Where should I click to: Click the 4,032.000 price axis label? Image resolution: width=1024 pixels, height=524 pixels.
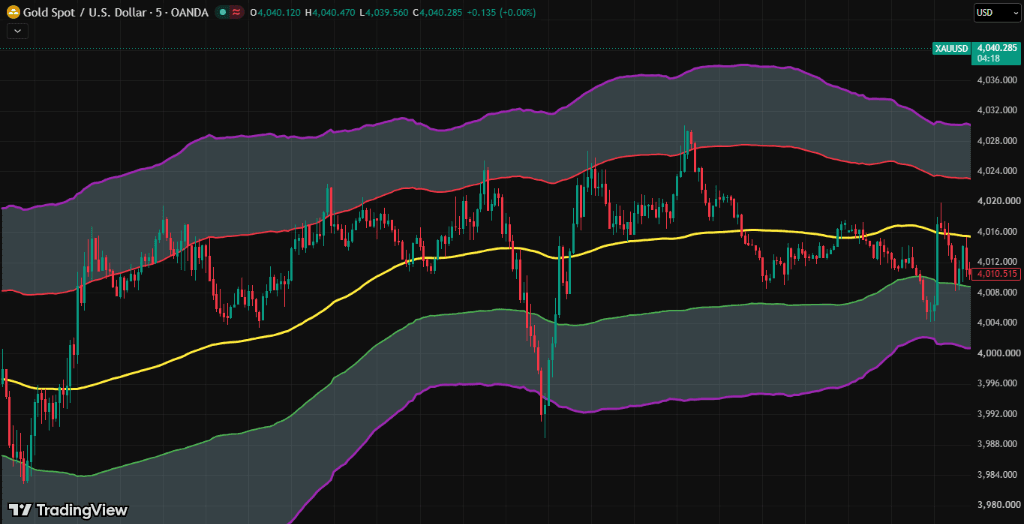[997, 110]
